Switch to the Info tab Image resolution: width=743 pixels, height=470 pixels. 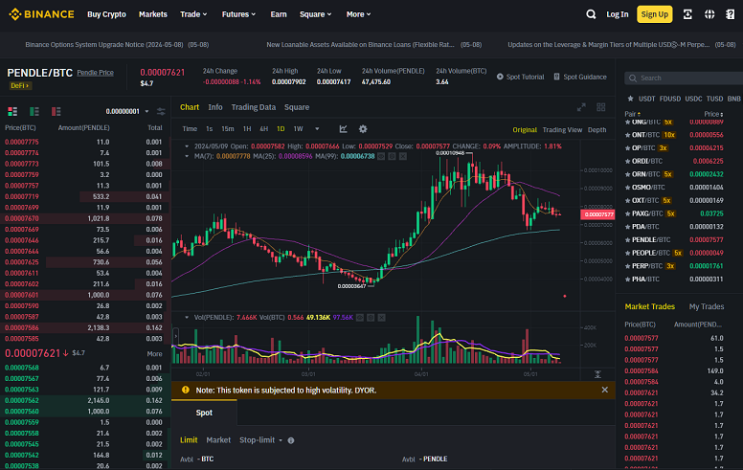(215, 107)
